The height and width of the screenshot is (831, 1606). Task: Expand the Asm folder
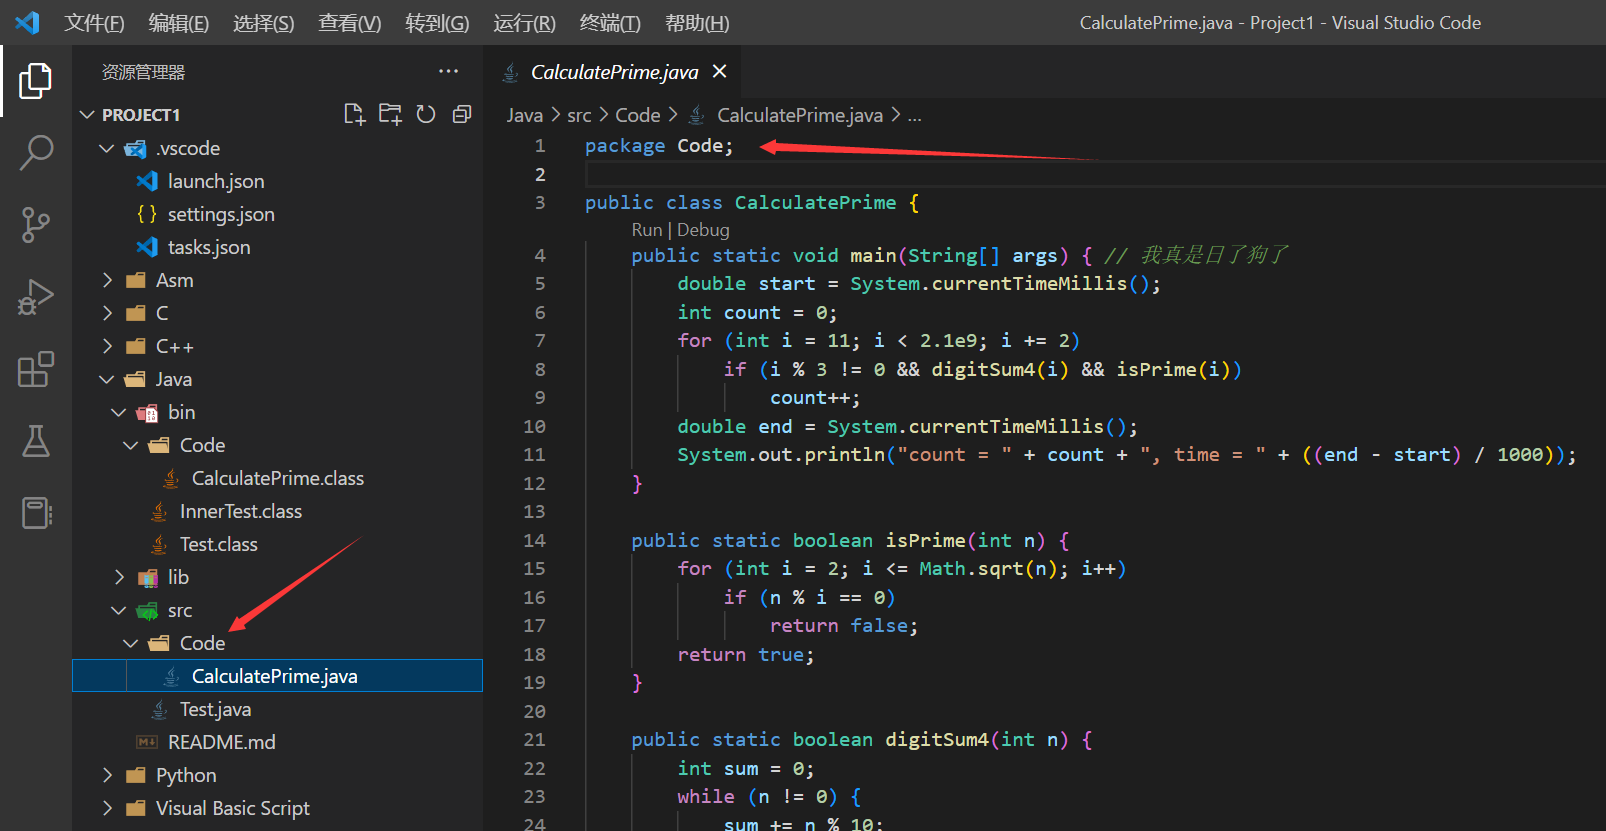click(107, 280)
